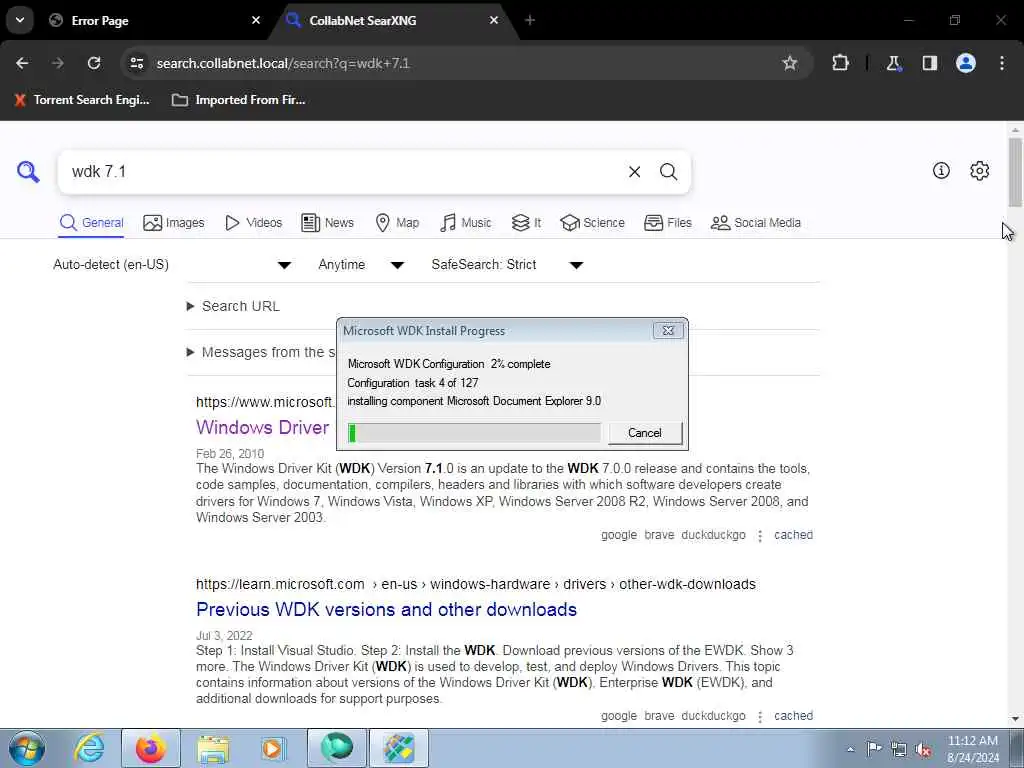Expand the Search URL section
1024x768 pixels.
pos(234,306)
